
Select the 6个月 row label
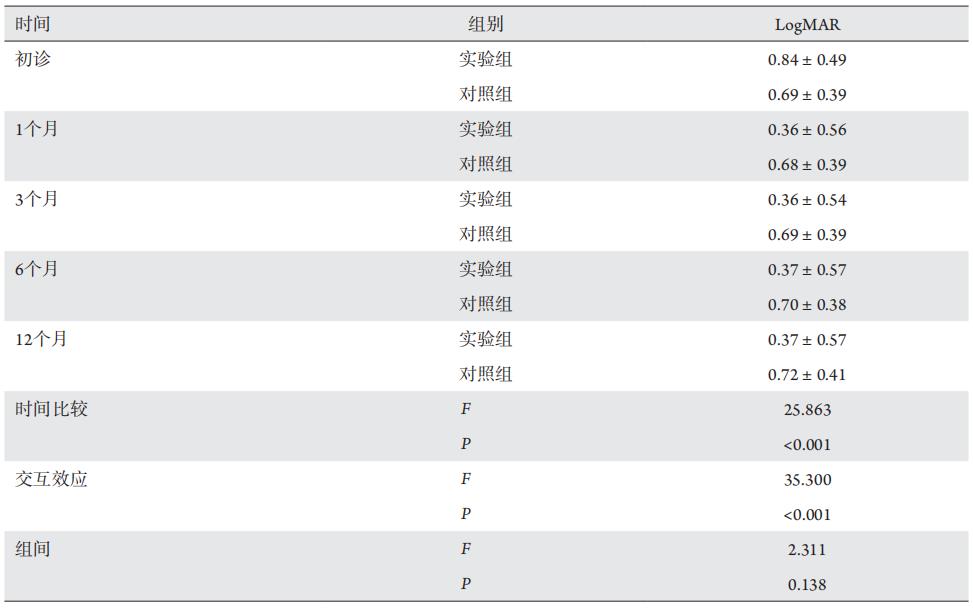37,270
